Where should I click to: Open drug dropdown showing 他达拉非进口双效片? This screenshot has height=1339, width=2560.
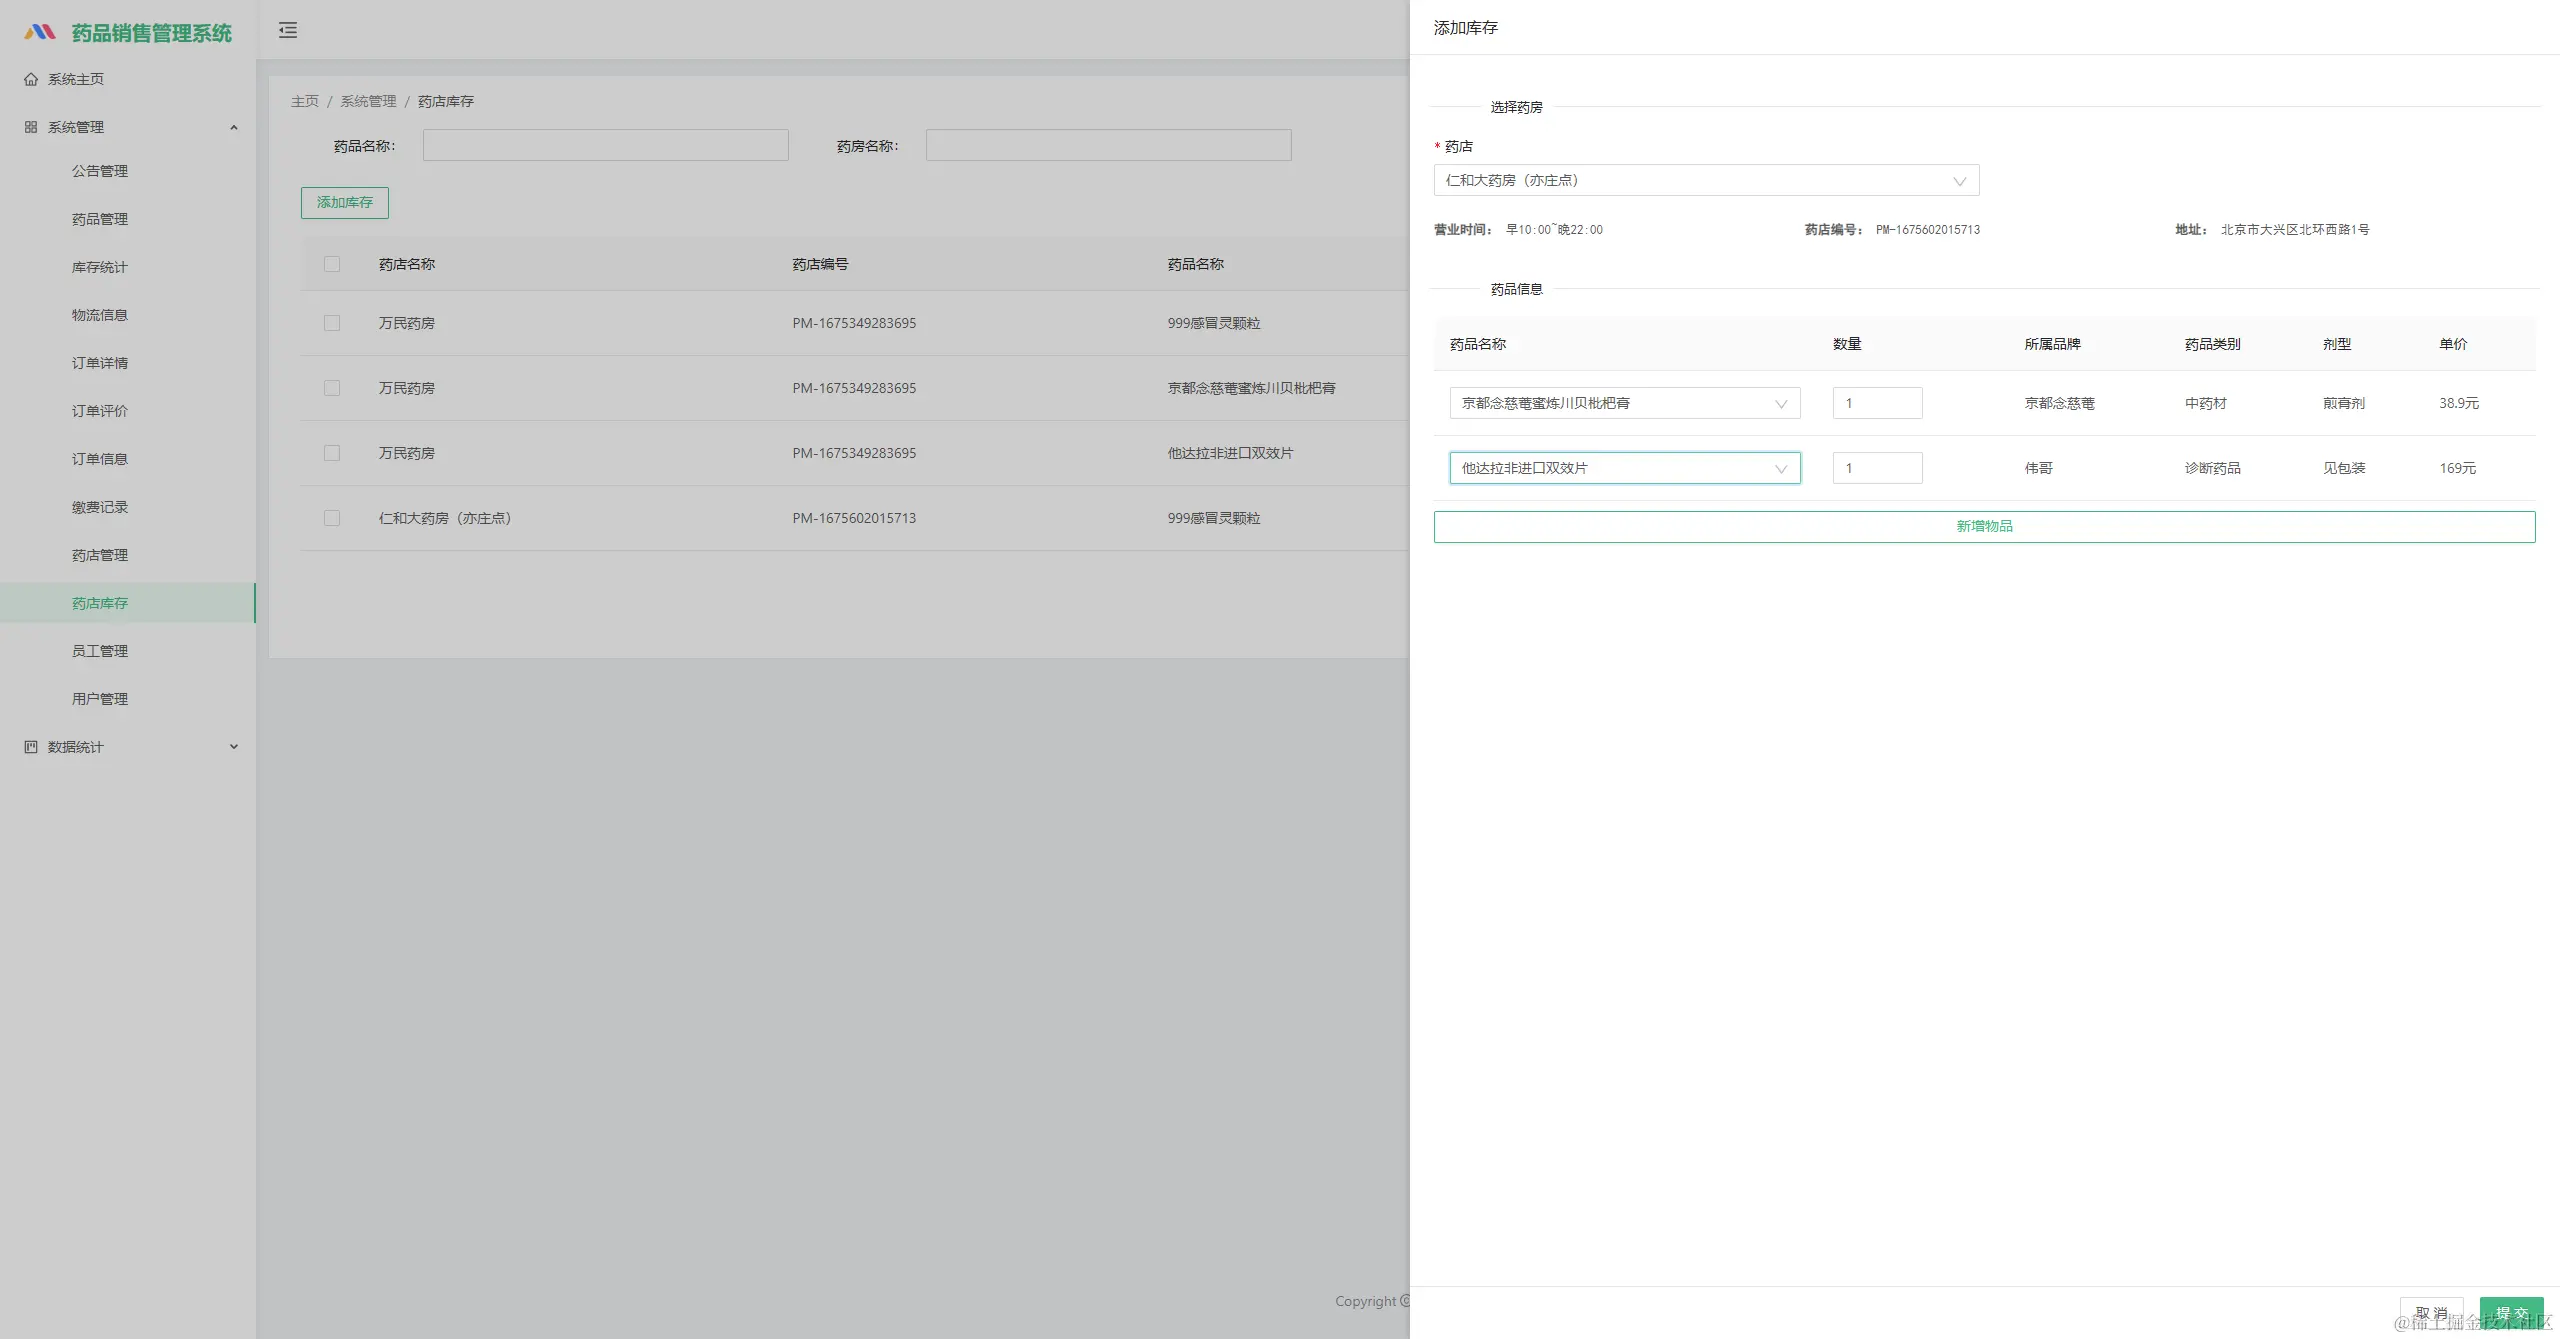coord(1624,468)
